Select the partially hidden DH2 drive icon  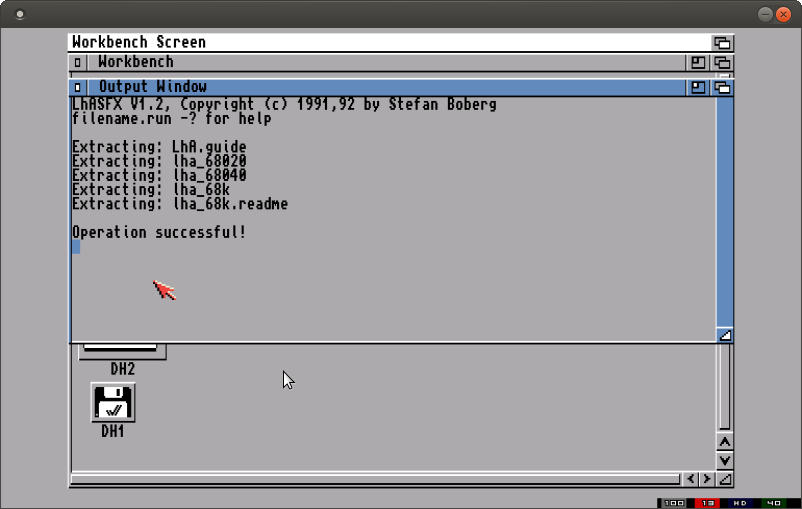pyautogui.click(x=122, y=351)
